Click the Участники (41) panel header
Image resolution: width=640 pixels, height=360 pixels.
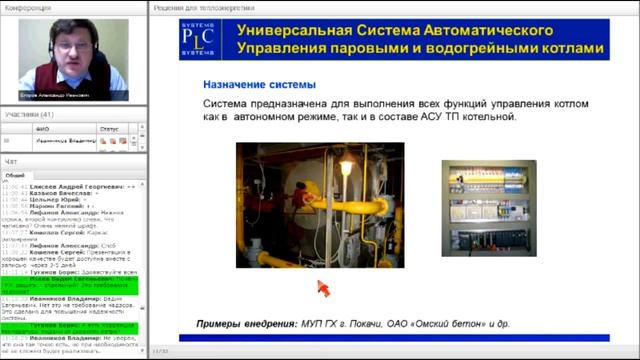[73, 115]
